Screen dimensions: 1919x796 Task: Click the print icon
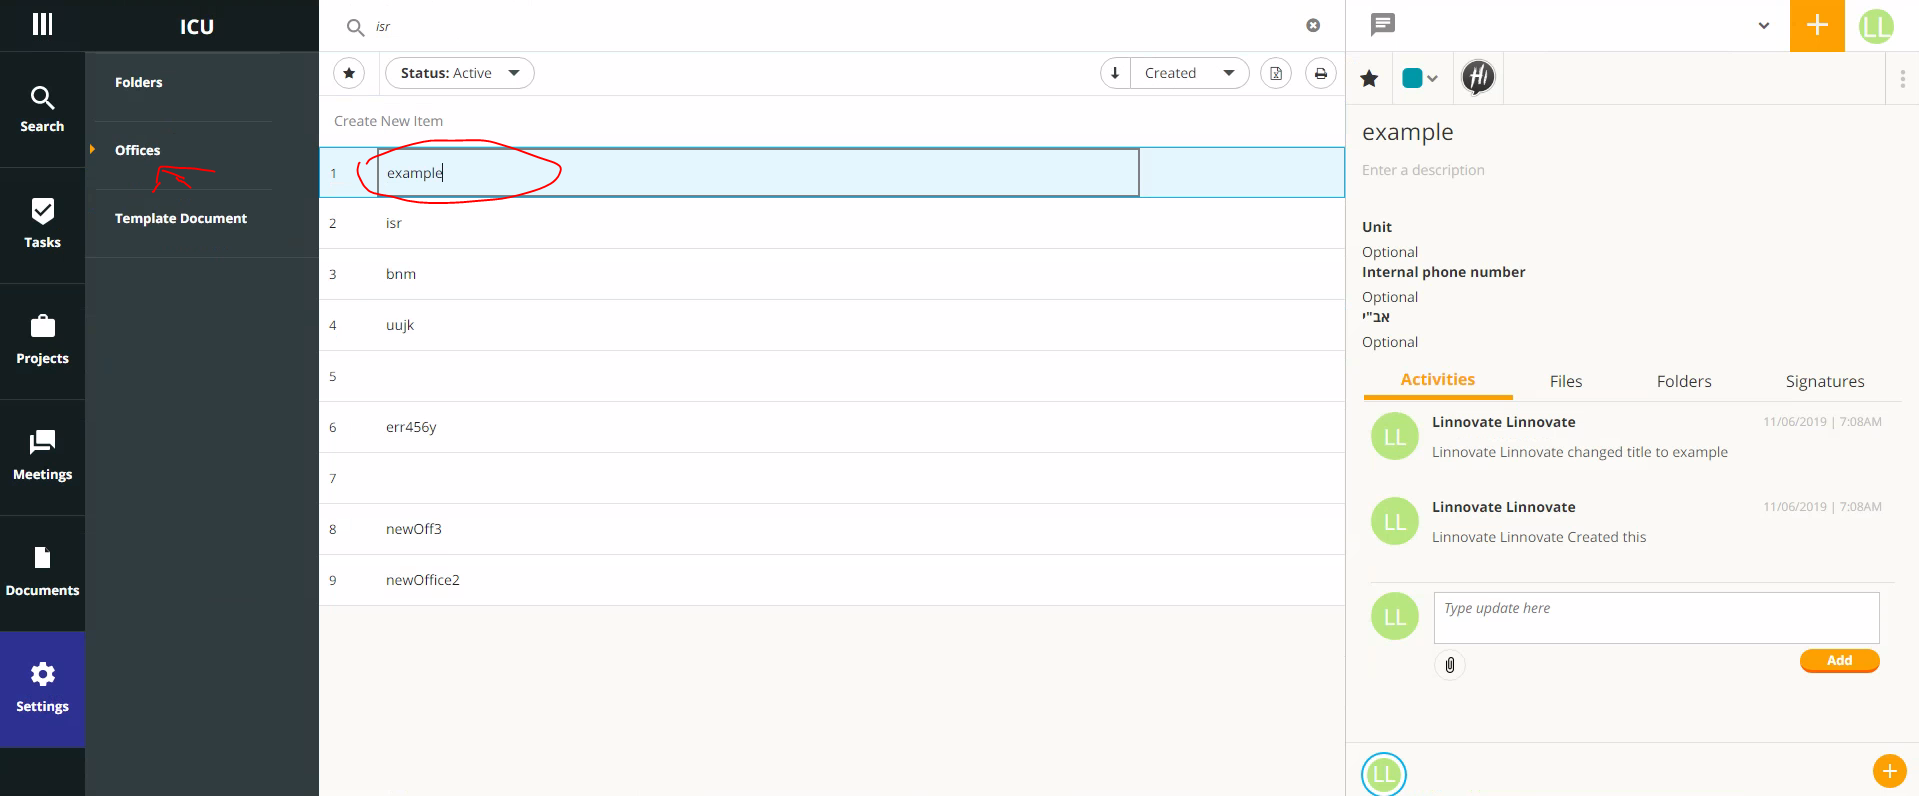tap(1321, 73)
